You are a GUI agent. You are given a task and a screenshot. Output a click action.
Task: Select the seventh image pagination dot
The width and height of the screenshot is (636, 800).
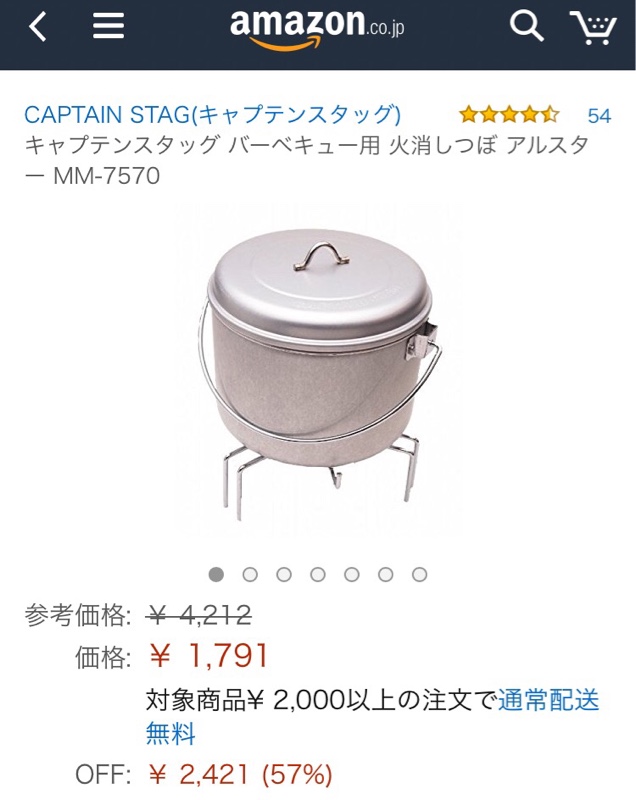click(x=419, y=574)
